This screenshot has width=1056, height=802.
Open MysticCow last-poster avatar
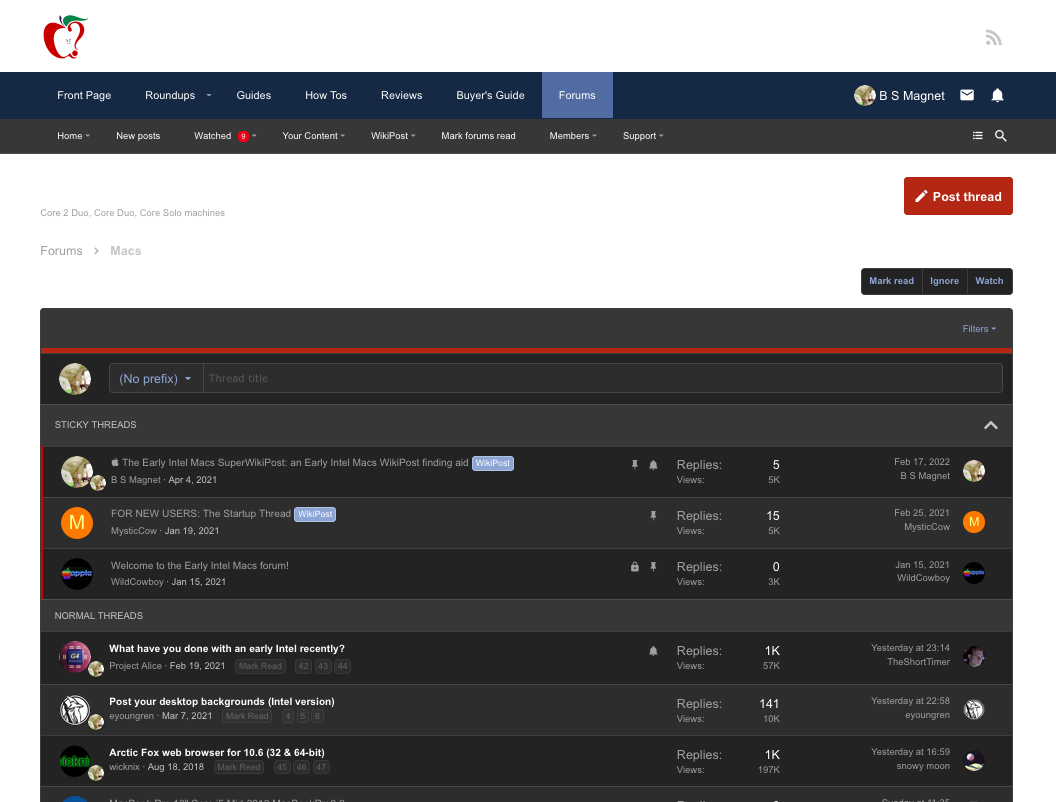[974, 522]
